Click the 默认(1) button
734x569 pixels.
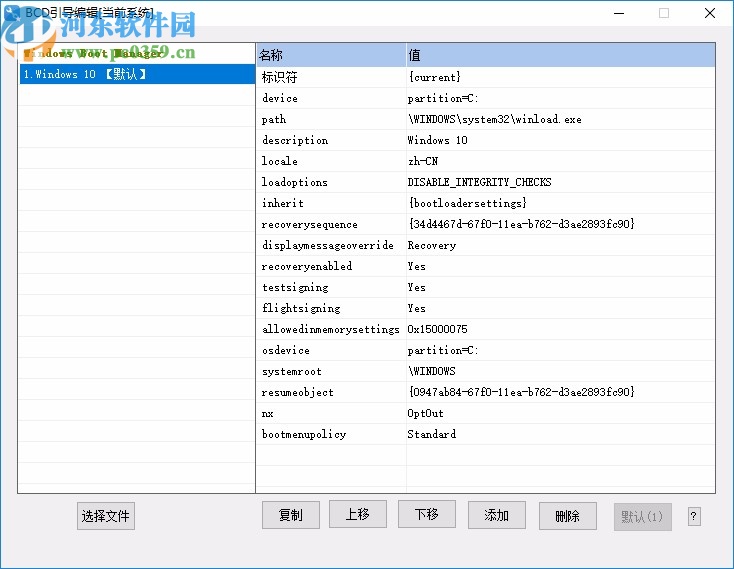point(643,517)
